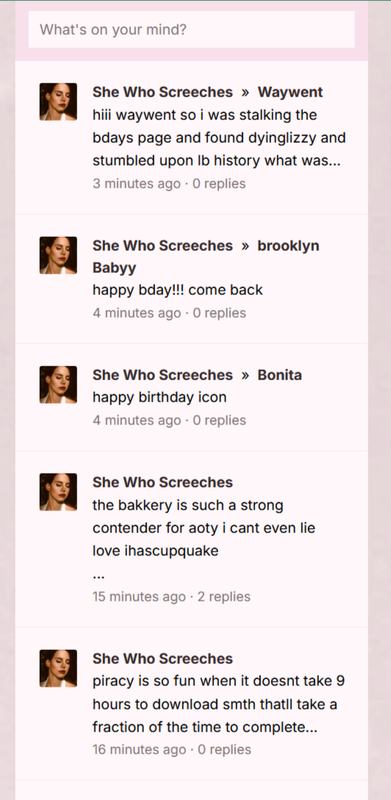Open She Who Screeches profile on Waywent post
391x800 pixels.
pyautogui.click(x=162, y=92)
